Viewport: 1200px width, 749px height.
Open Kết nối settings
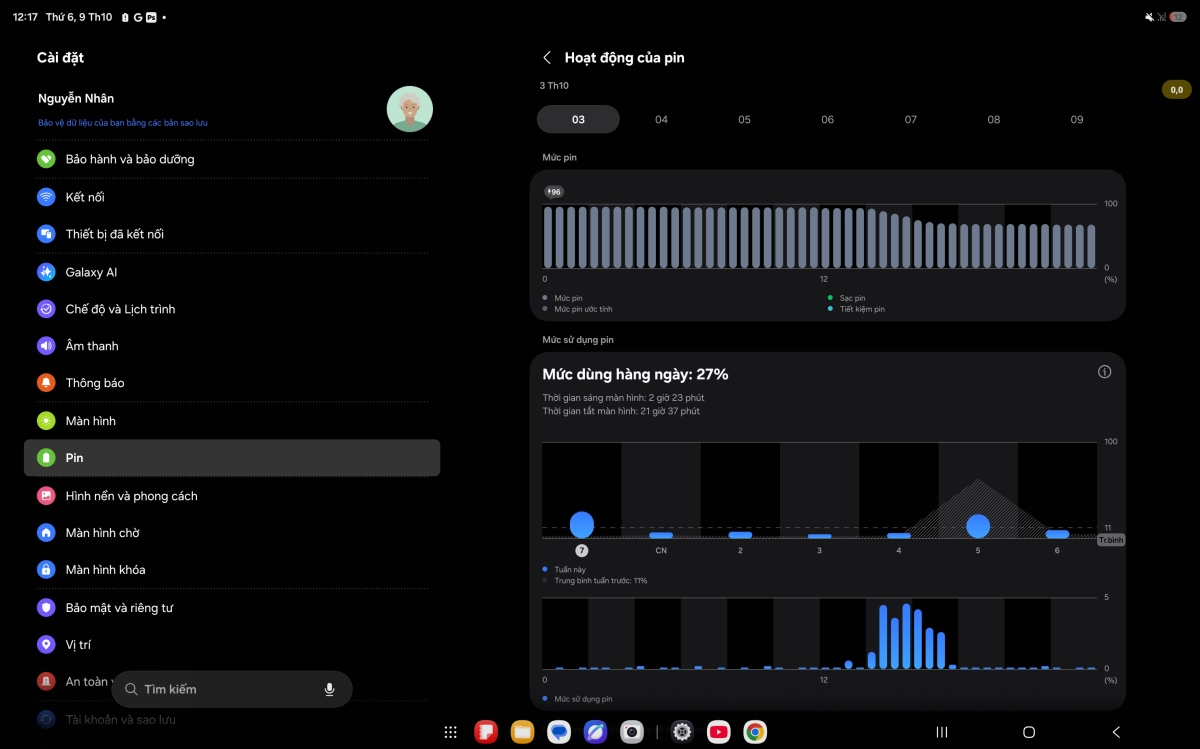click(232, 197)
